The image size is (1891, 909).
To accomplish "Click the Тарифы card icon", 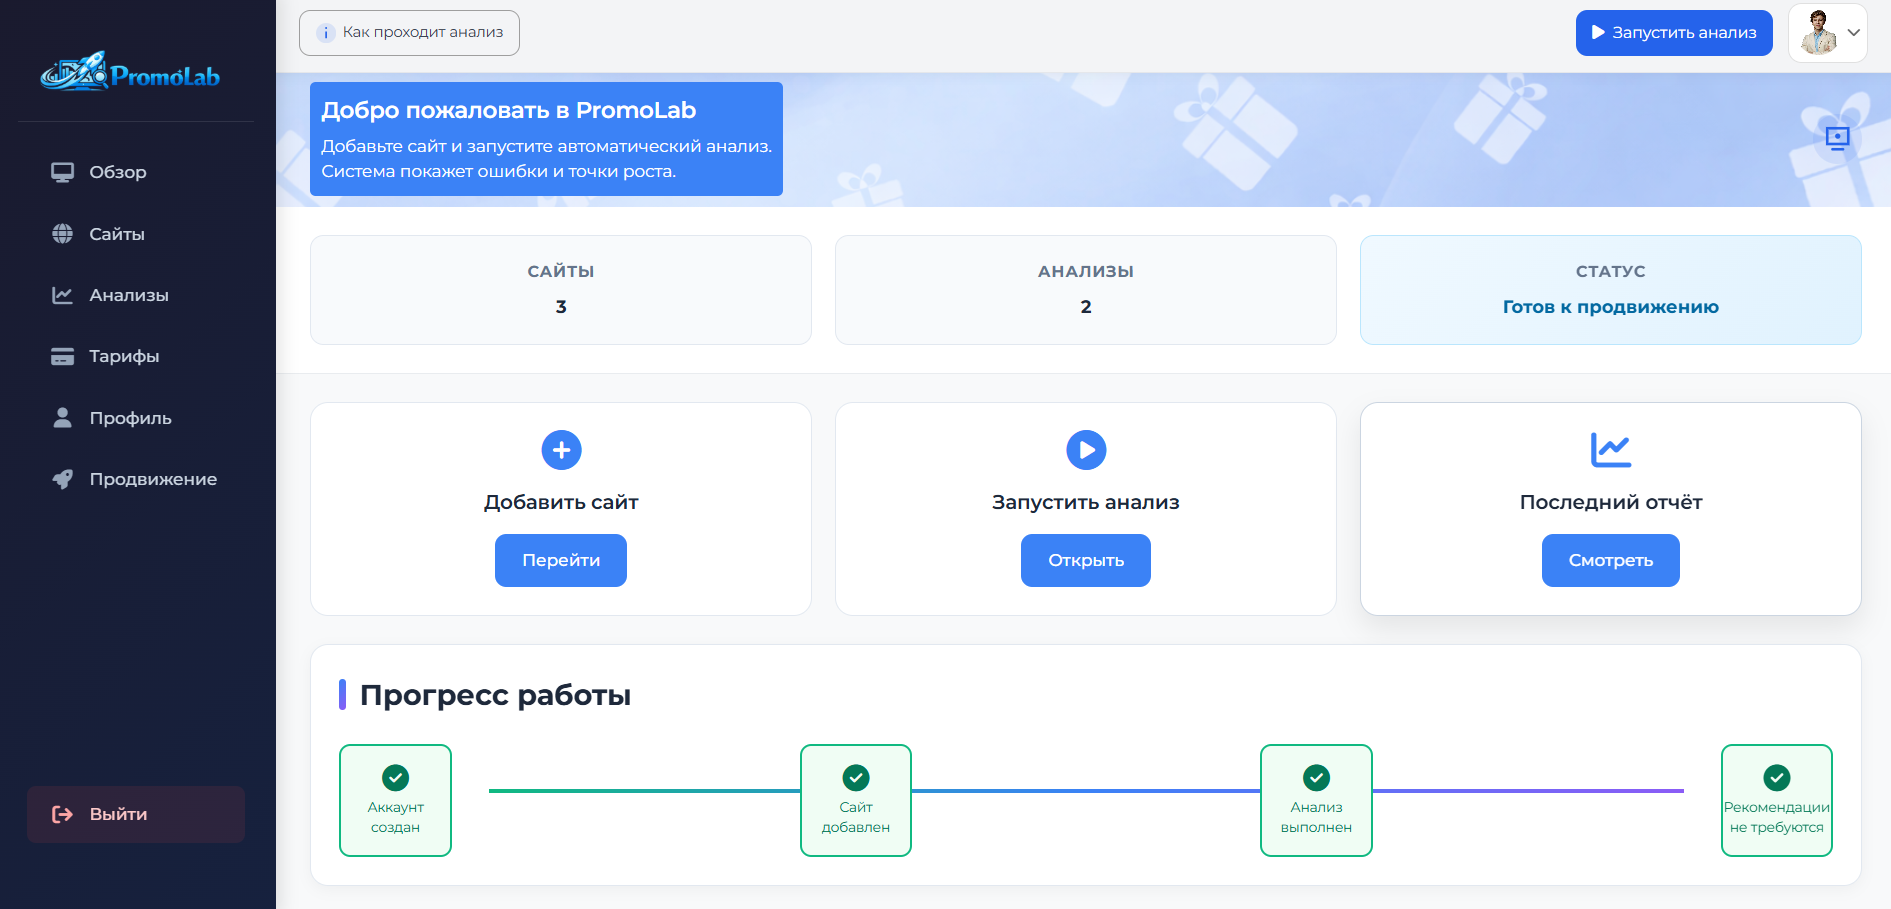I will (x=63, y=357).
